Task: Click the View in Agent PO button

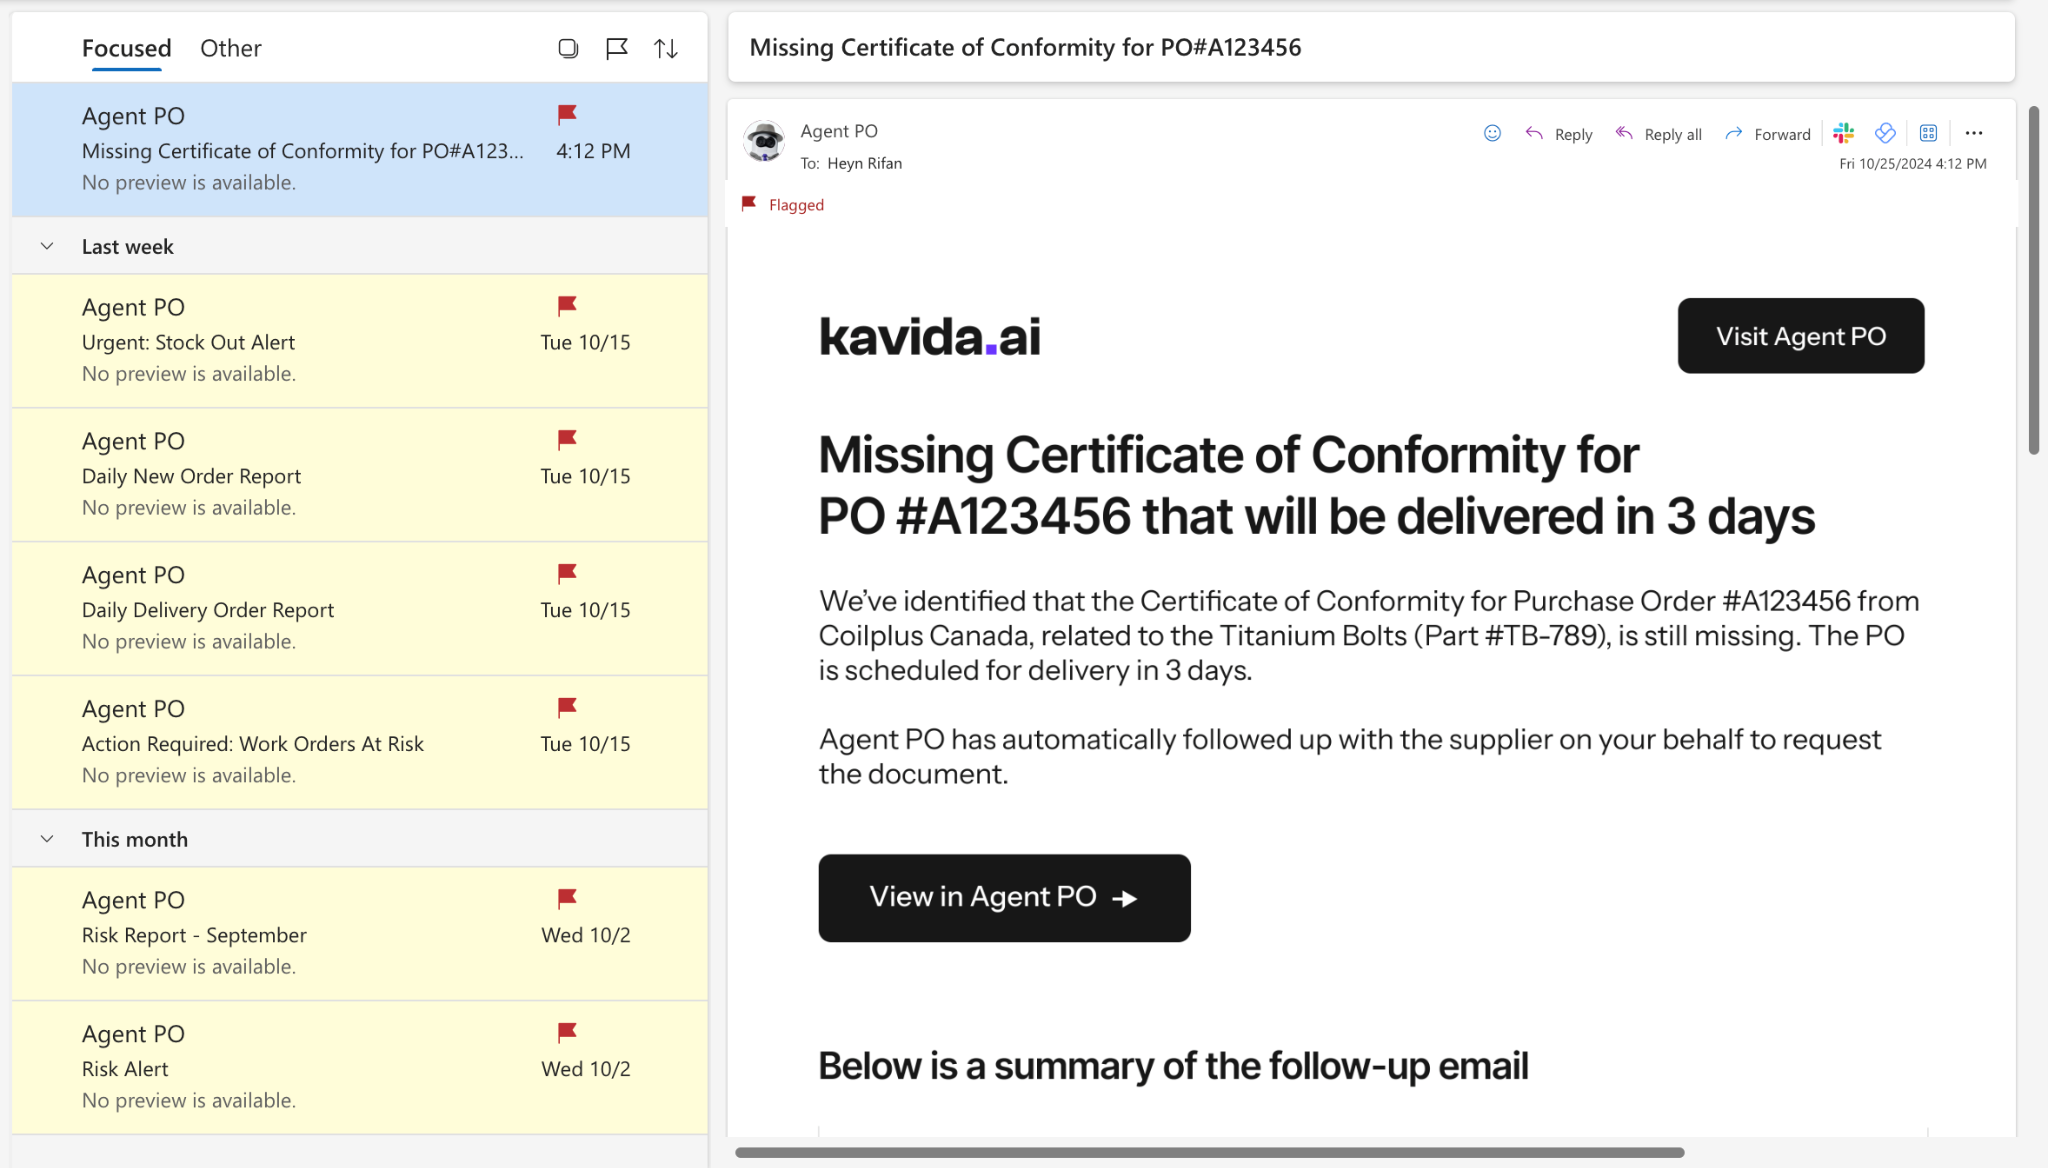Action: point(1004,898)
